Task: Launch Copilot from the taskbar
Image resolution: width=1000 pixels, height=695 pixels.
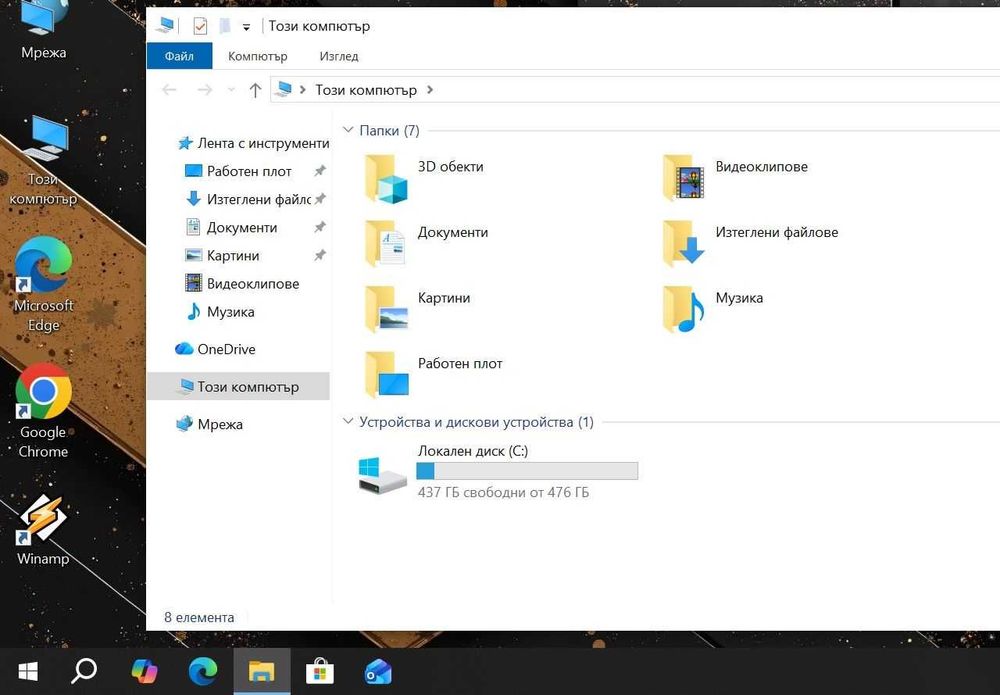Action: [x=144, y=671]
